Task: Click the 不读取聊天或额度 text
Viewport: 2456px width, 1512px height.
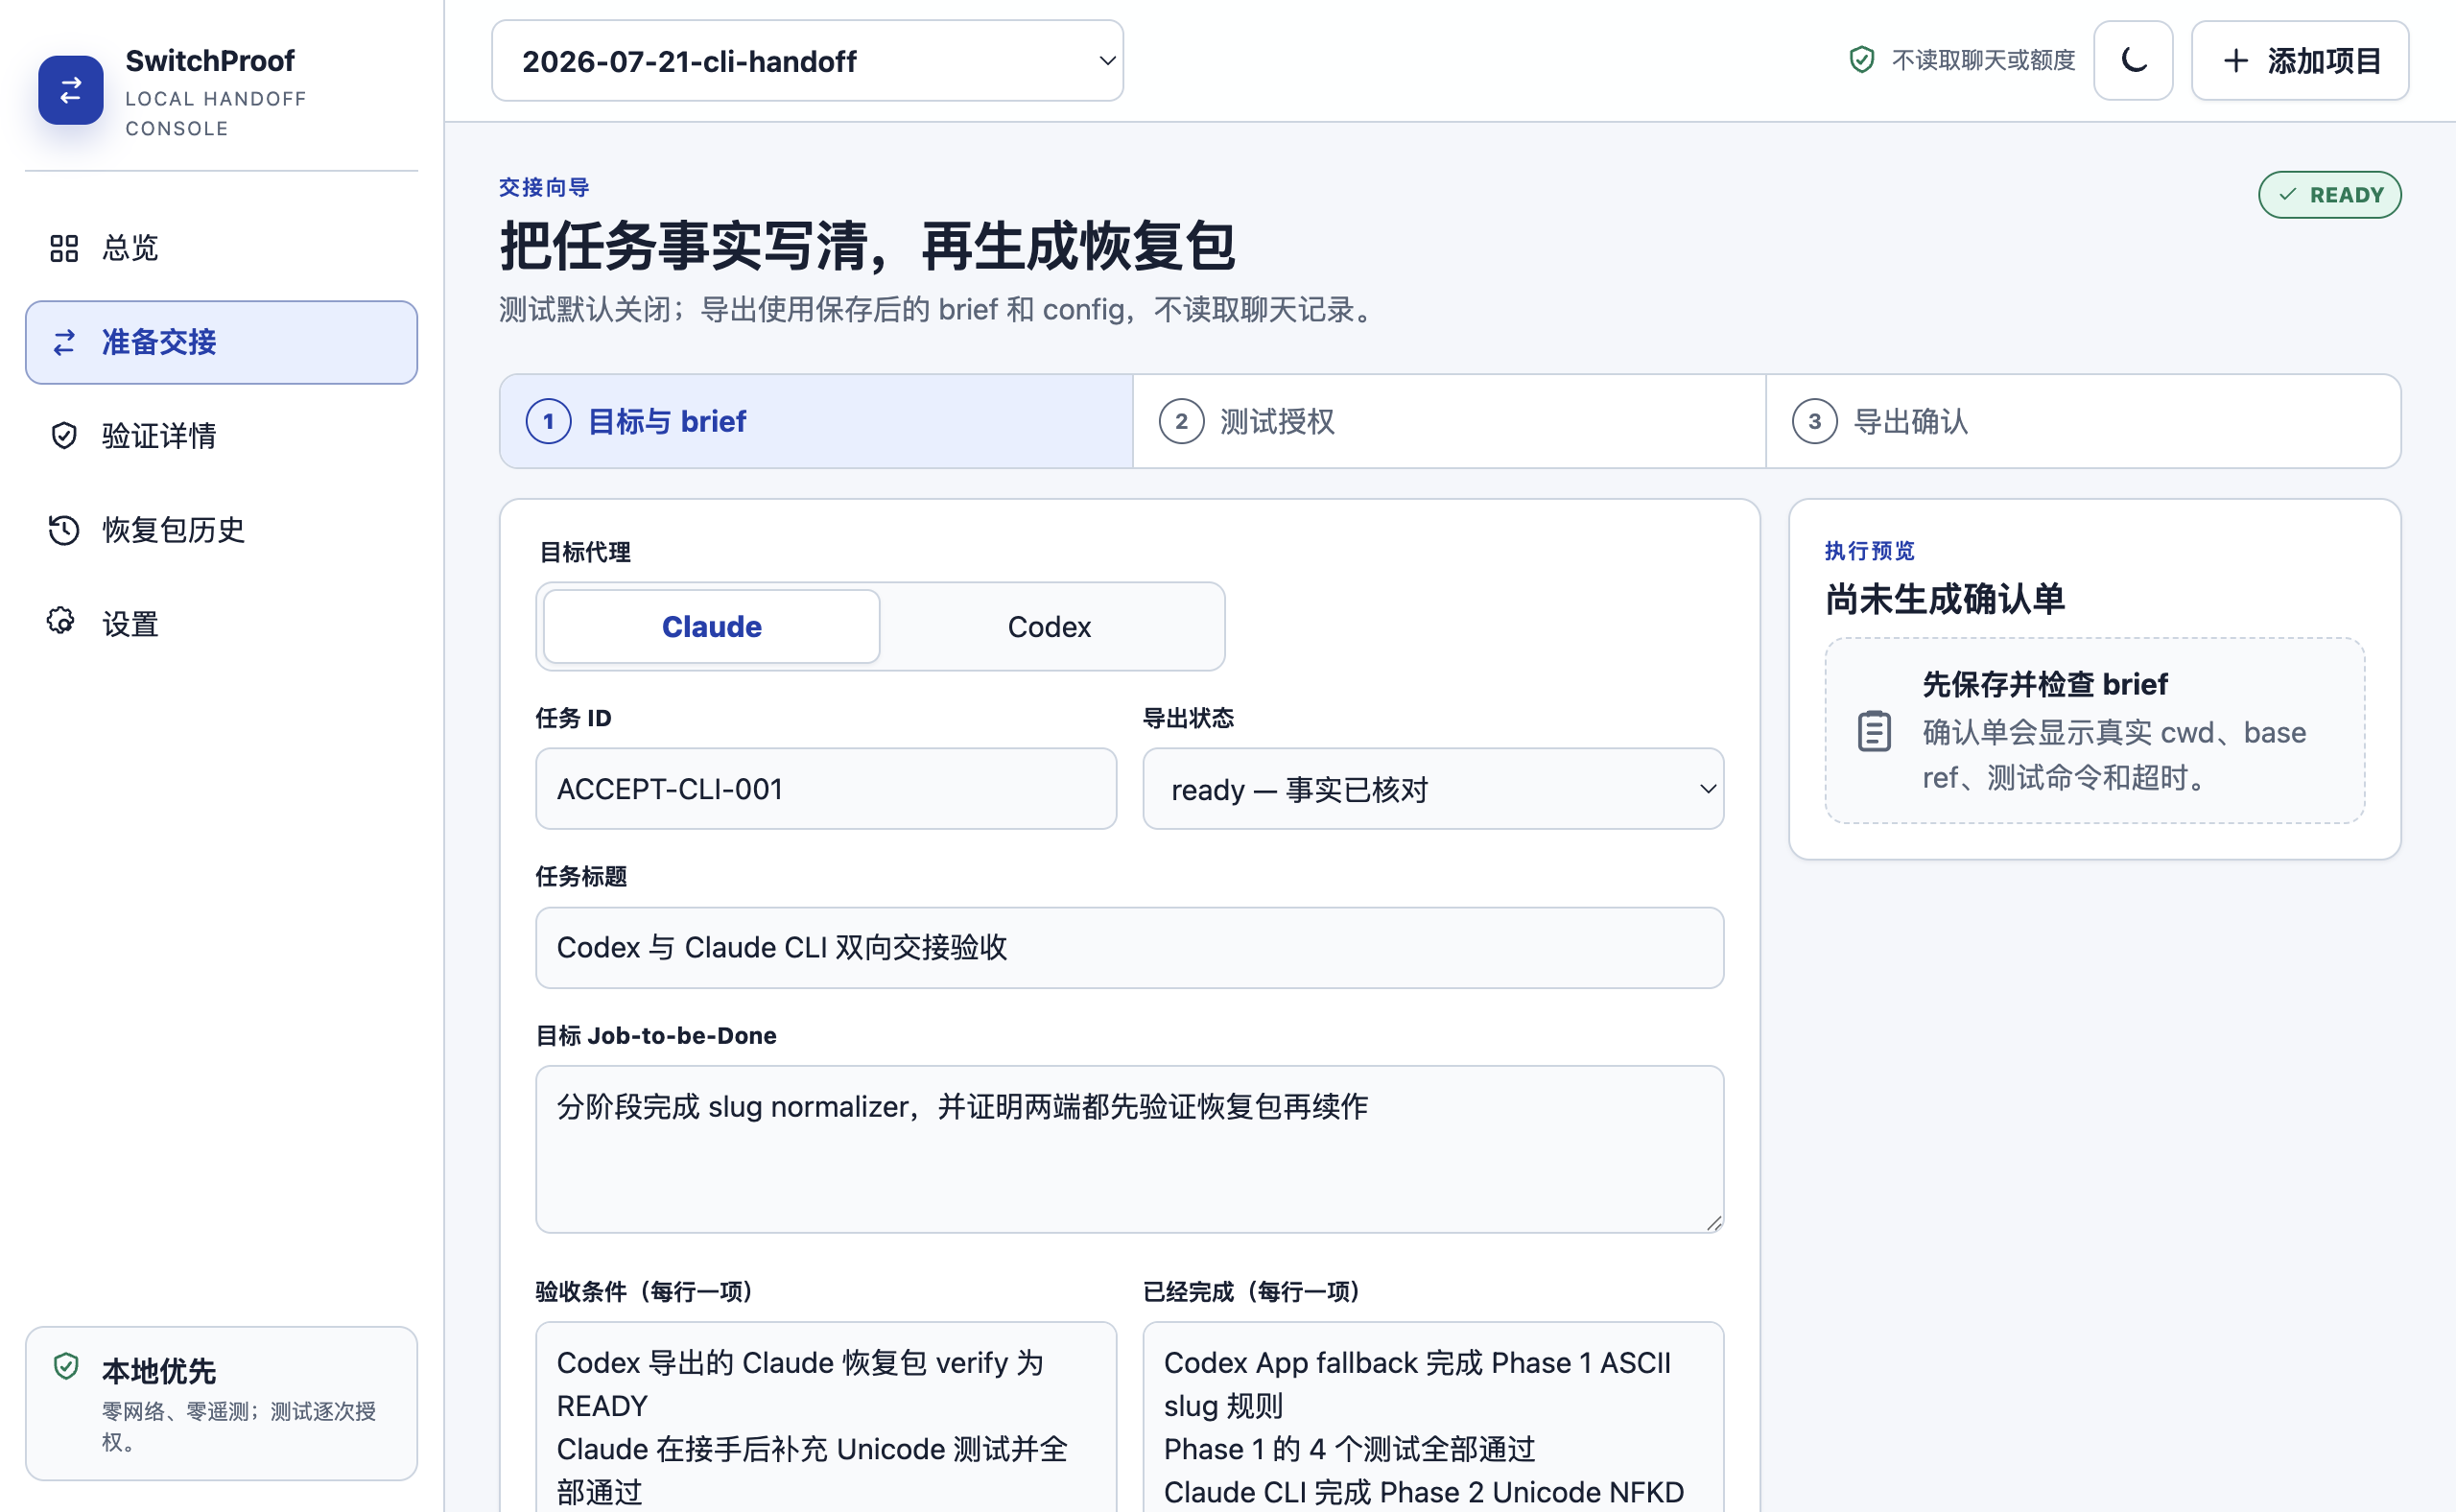Action: 1983,60
